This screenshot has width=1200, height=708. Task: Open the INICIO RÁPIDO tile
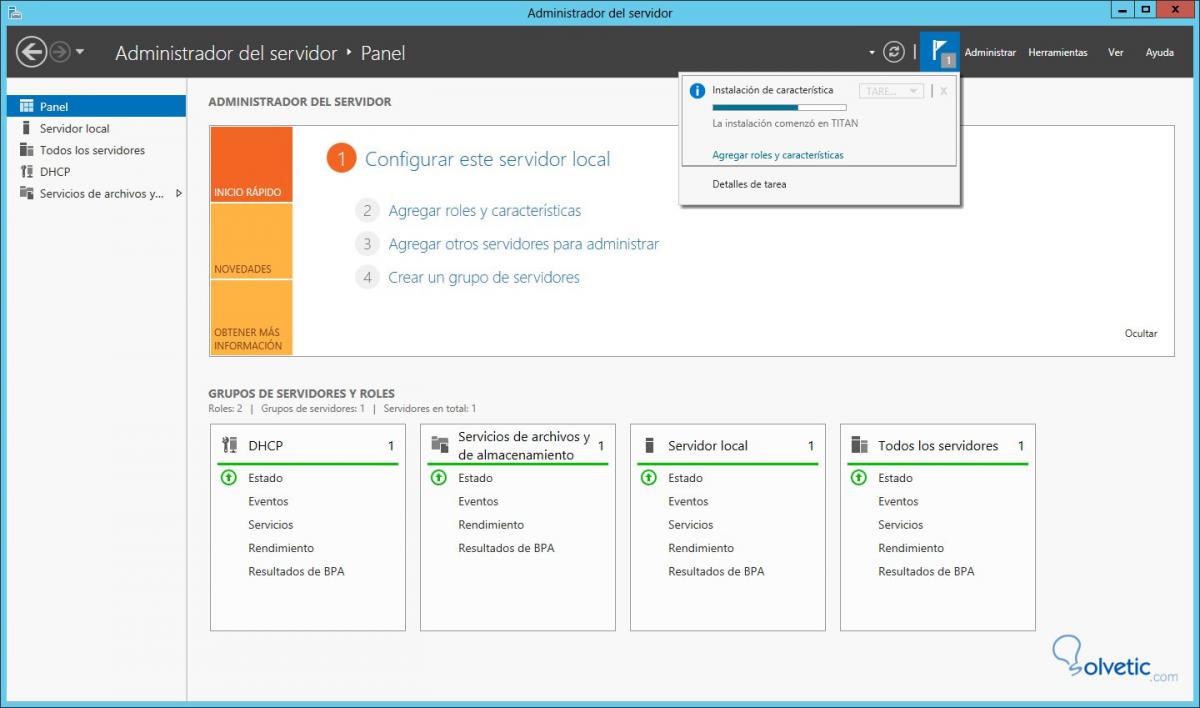pos(251,165)
